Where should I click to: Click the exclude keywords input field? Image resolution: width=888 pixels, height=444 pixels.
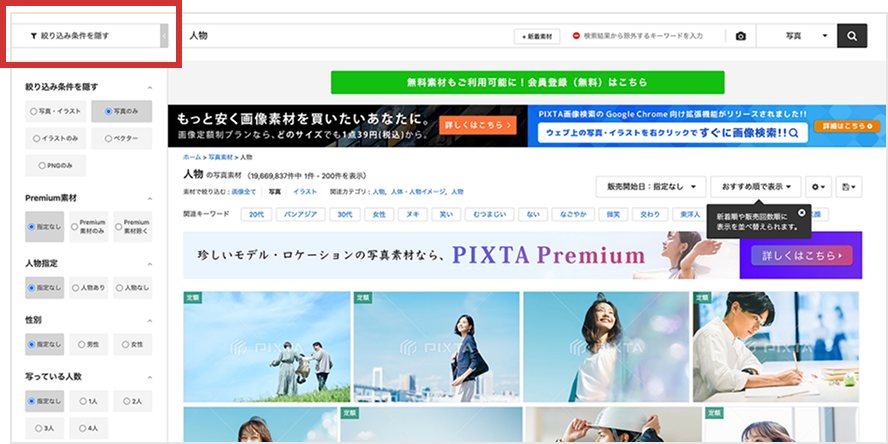point(643,36)
